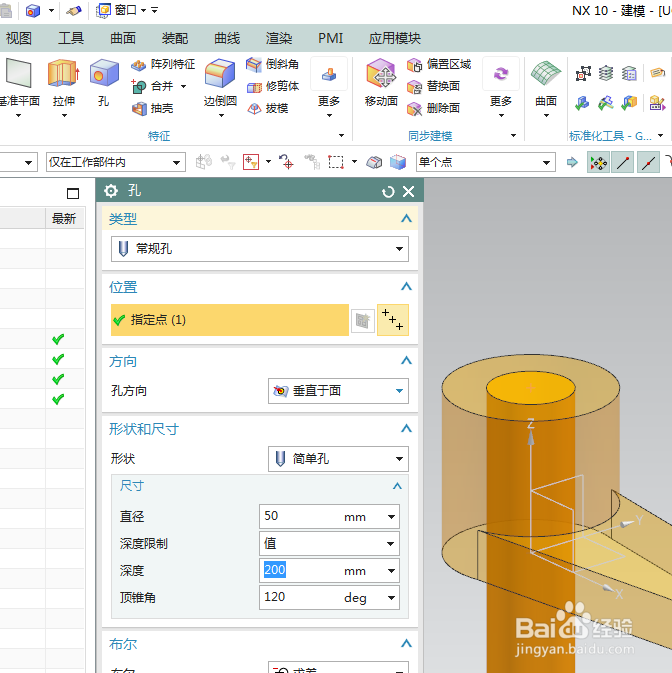Viewport: 672px width, 673px height.
Task: Open the hole type 常规孔 dropdown
Action: 260,249
